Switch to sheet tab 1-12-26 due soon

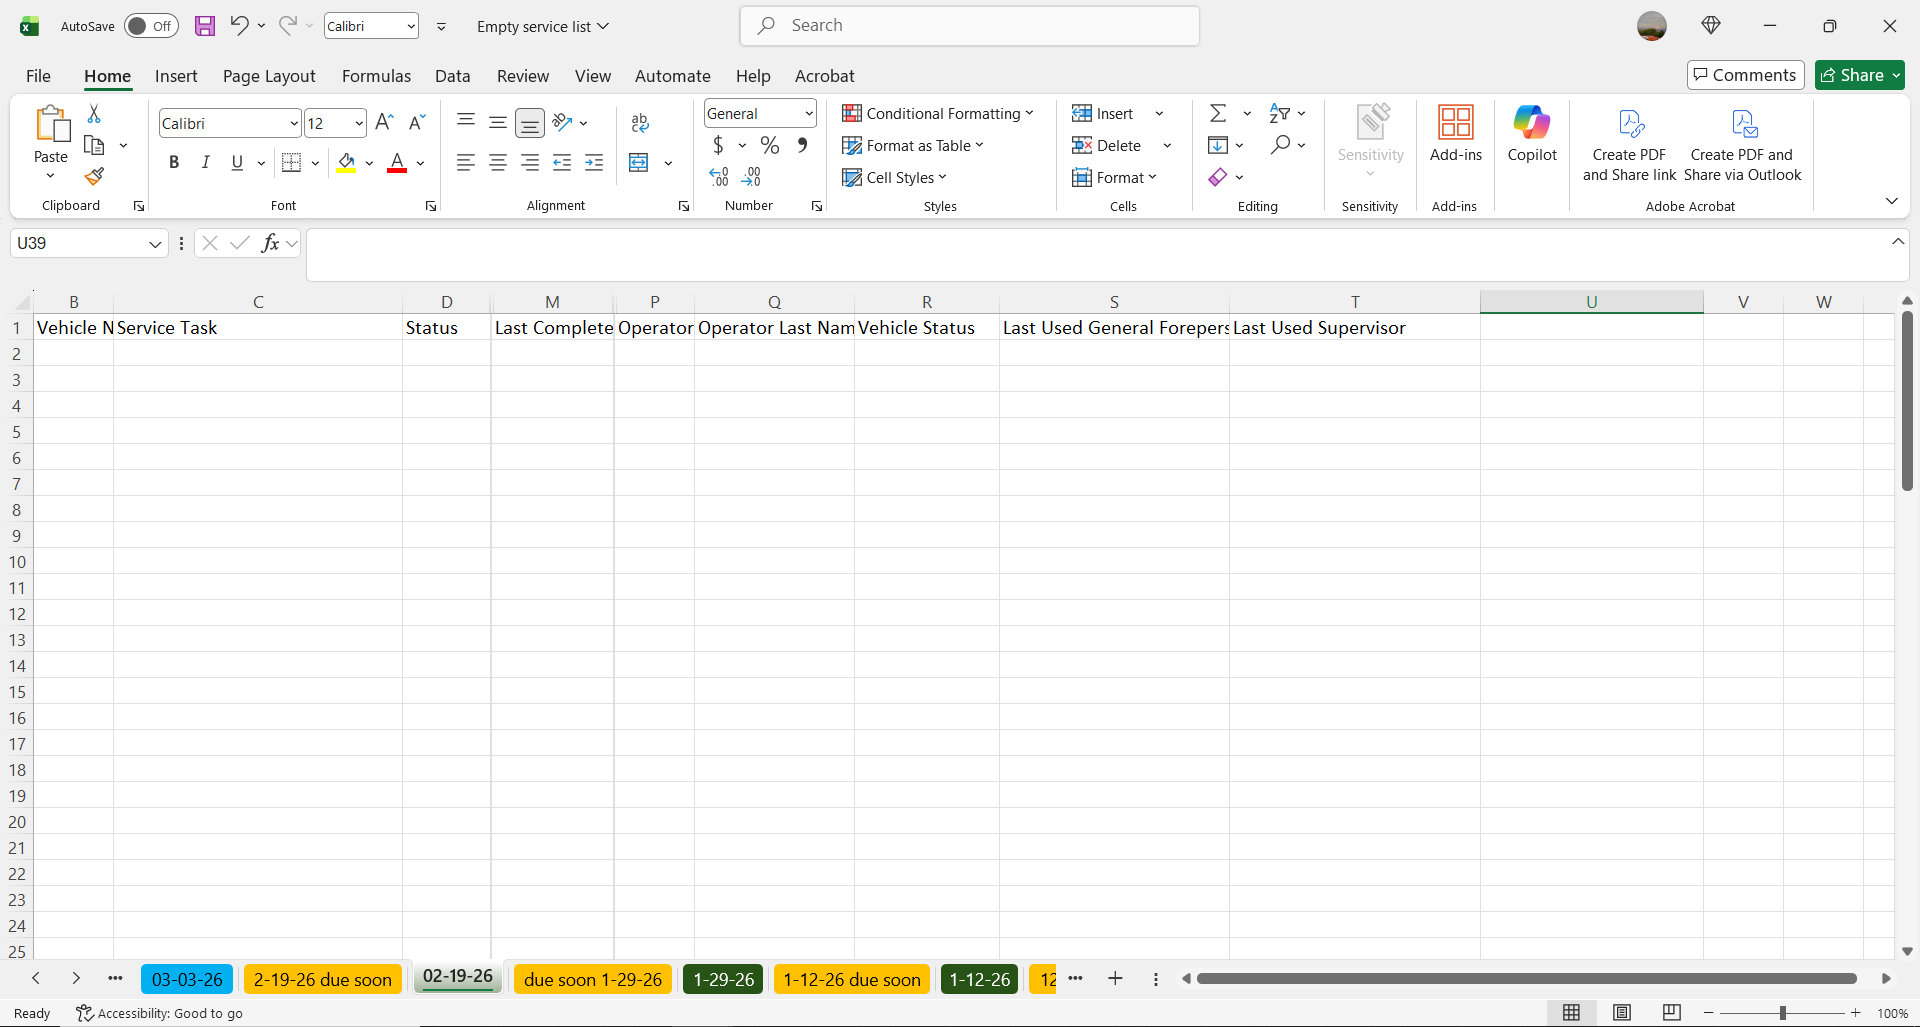(x=852, y=980)
